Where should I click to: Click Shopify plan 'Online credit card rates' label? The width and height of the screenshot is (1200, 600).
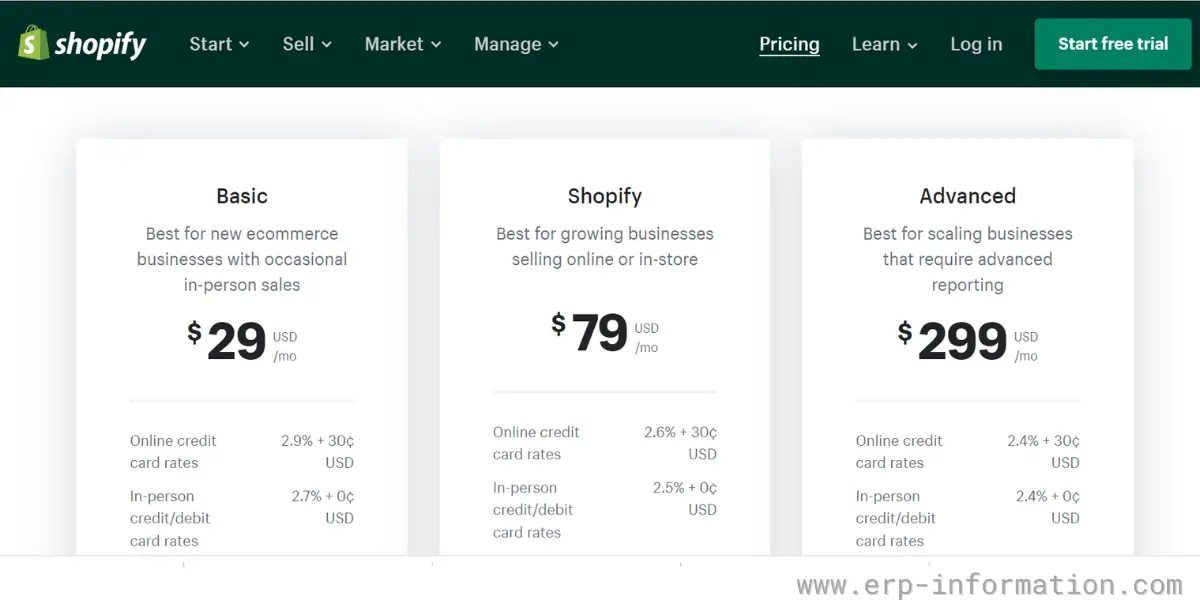(536, 443)
